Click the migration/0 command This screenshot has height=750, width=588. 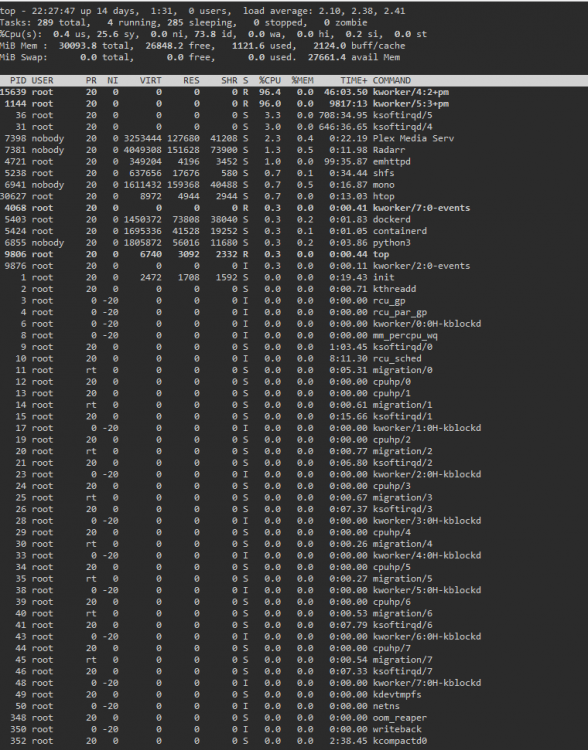402,370
